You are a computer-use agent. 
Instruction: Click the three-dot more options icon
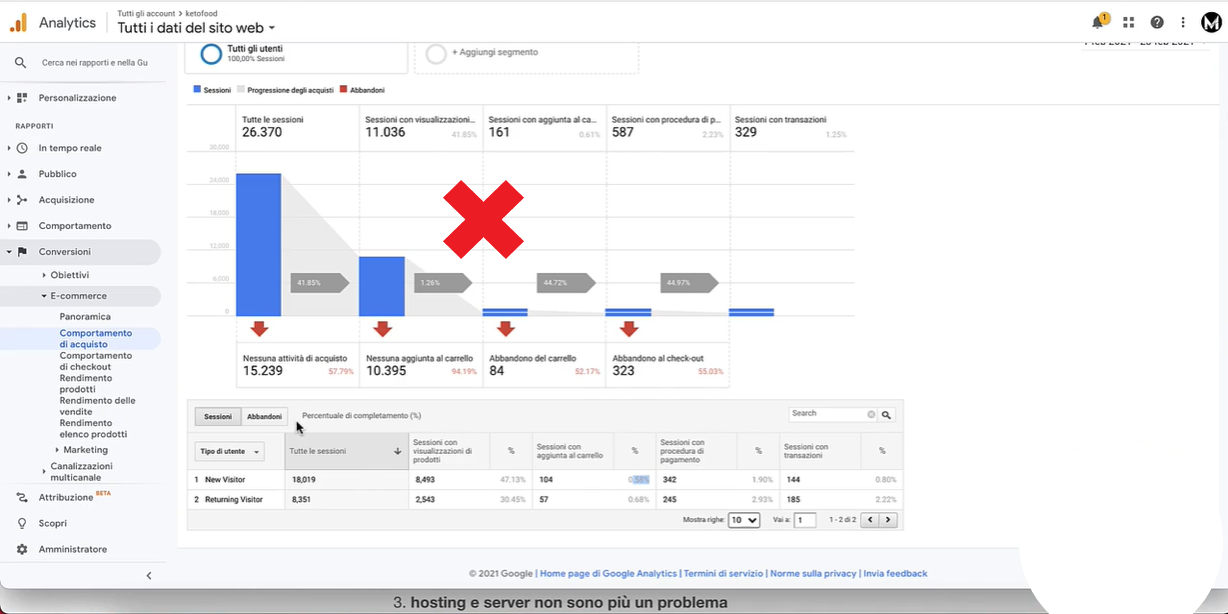1184,22
